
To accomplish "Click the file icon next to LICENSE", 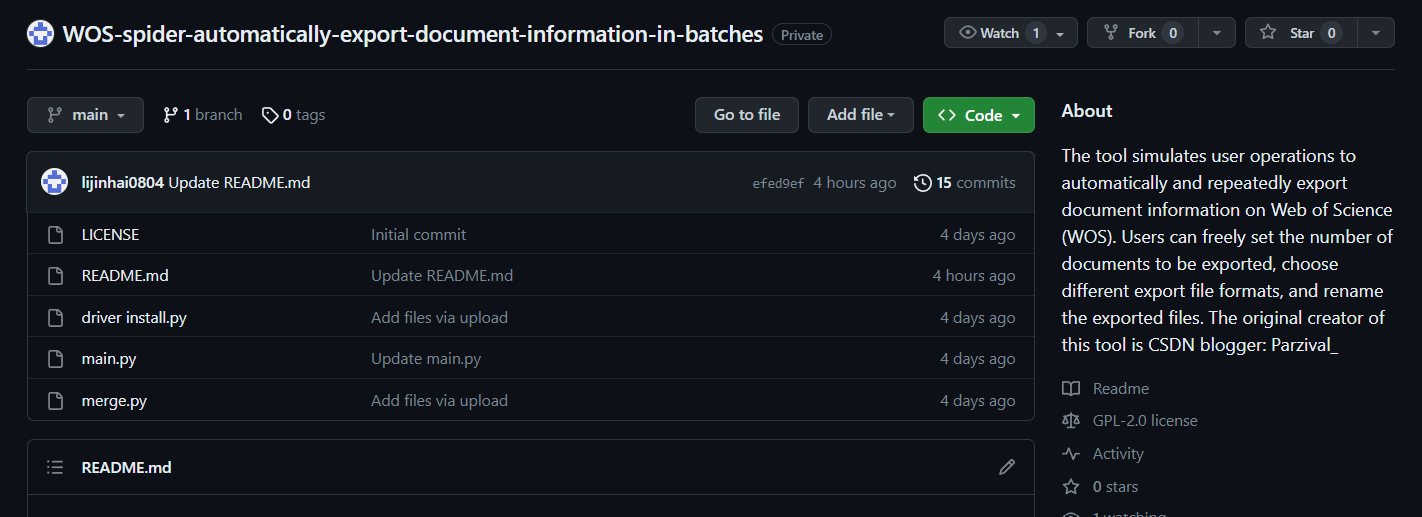I will (x=56, y=235).
